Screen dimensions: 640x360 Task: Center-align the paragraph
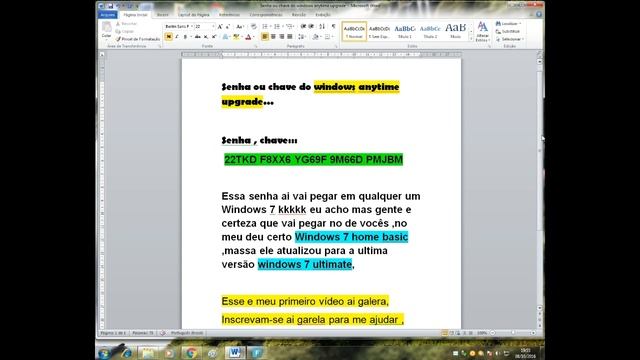click(x=273, y=37)
